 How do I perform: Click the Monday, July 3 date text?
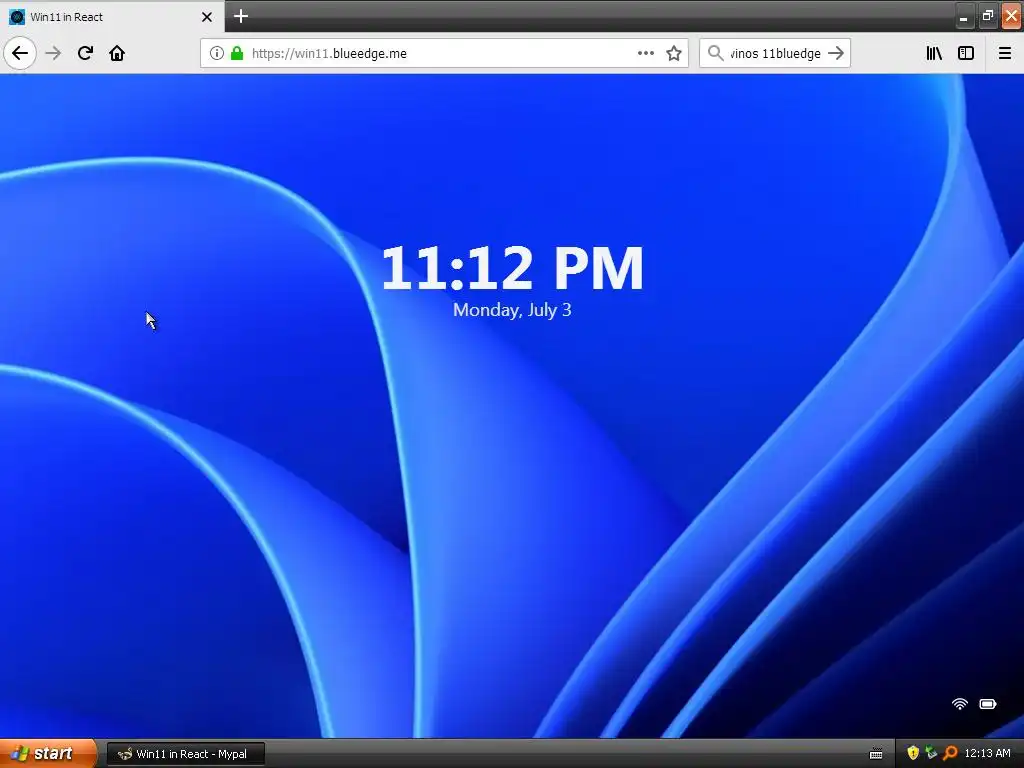click(512, 310)
